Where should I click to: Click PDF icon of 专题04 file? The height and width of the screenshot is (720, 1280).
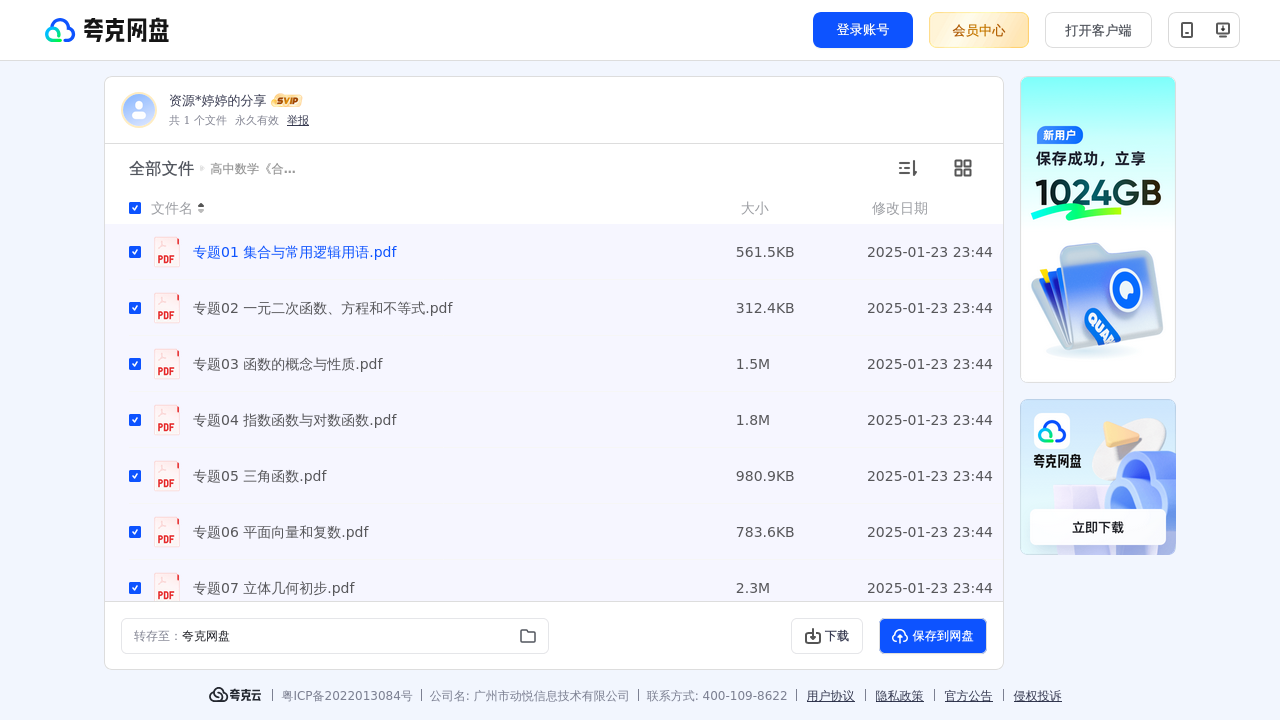167,420
